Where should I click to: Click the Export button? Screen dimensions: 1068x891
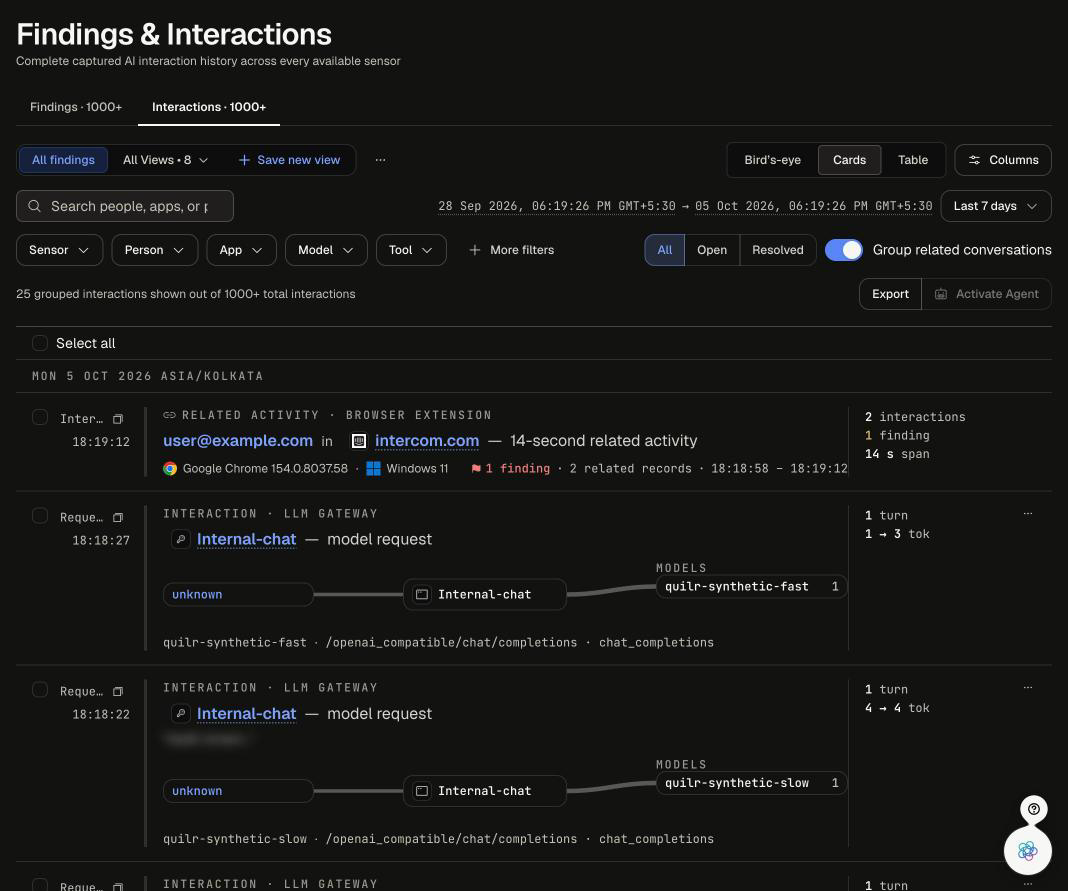[x=890, y=294]
